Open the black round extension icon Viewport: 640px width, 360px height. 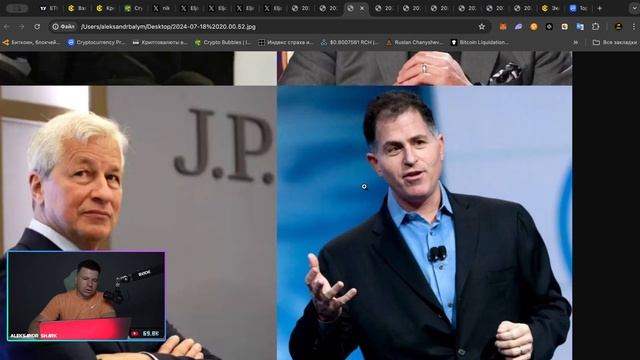pyautogui.click(x=549, y=27)
